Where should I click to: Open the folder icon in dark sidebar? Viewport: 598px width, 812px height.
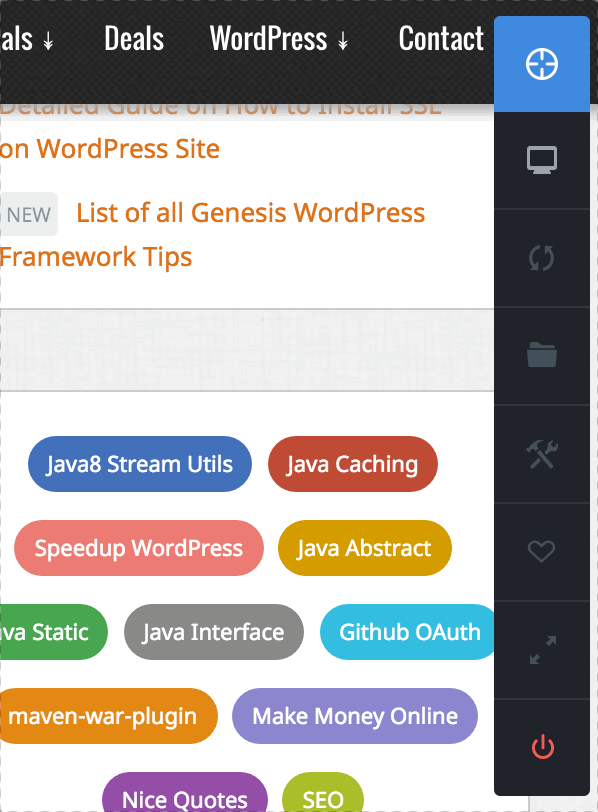[x=542, y=355]
